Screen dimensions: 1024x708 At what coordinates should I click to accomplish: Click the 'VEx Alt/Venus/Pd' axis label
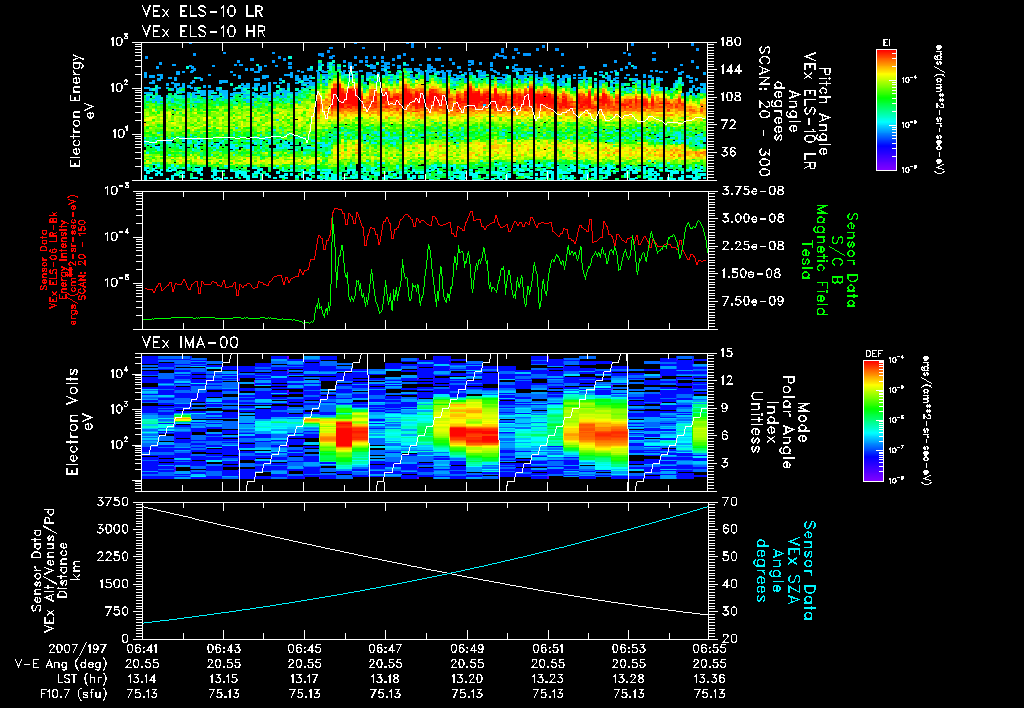pos(50,570)
